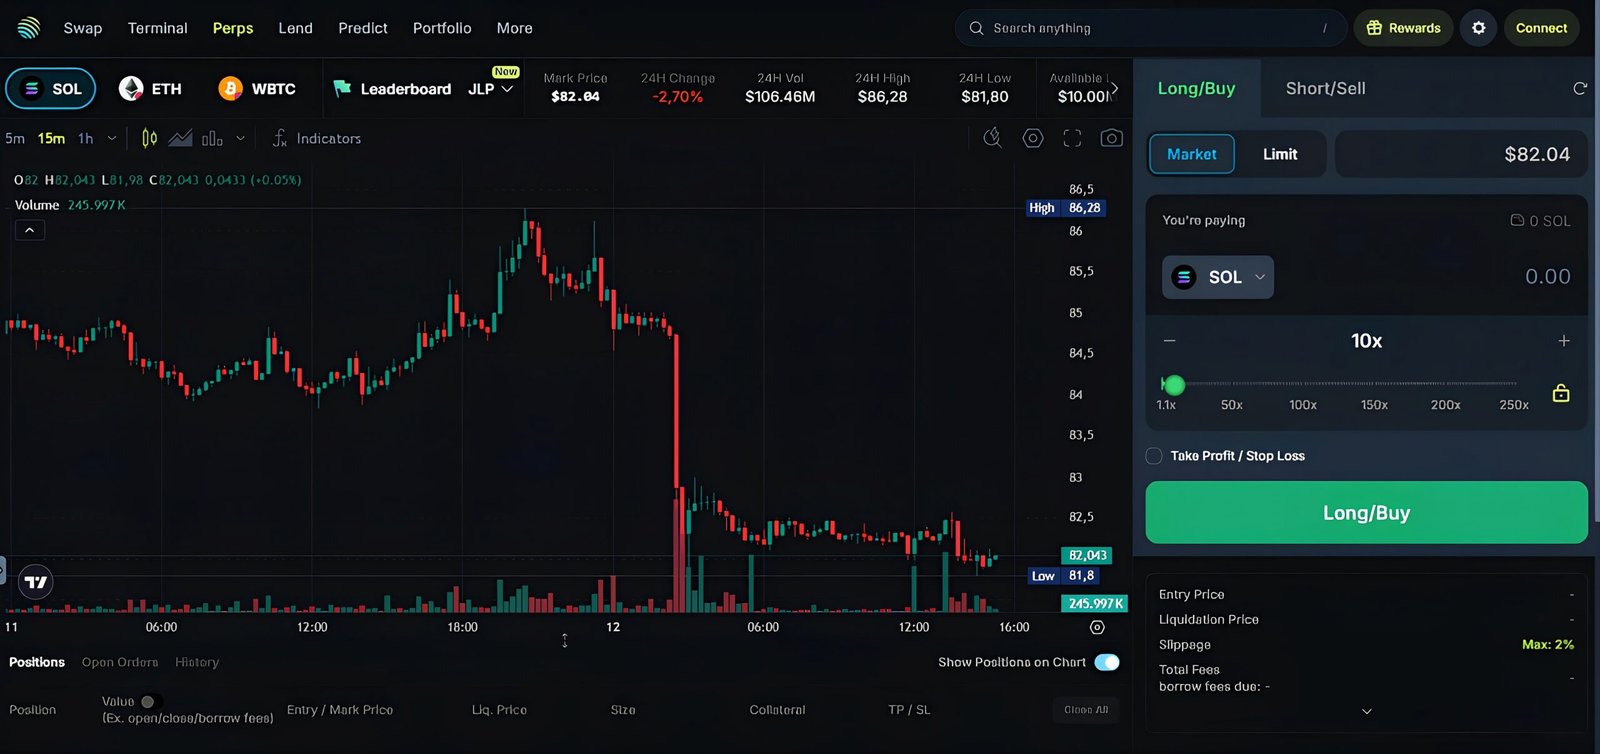Select the 5m timeframe
This screenshot has width=1600, height=754.
click(x=15, y=138)
